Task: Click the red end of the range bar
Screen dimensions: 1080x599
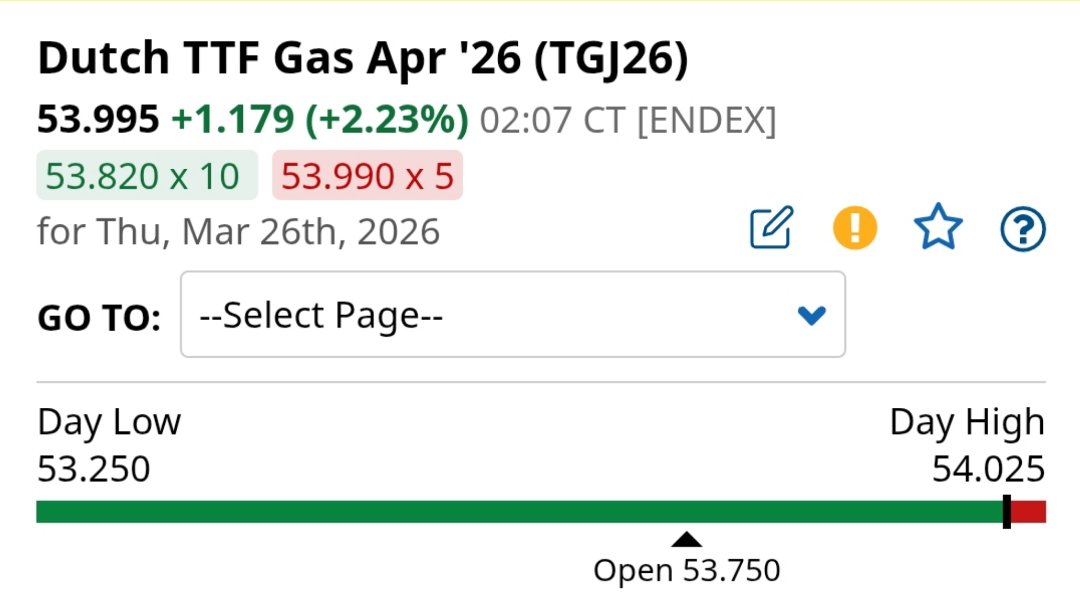Action: [x=1029, y=512]
